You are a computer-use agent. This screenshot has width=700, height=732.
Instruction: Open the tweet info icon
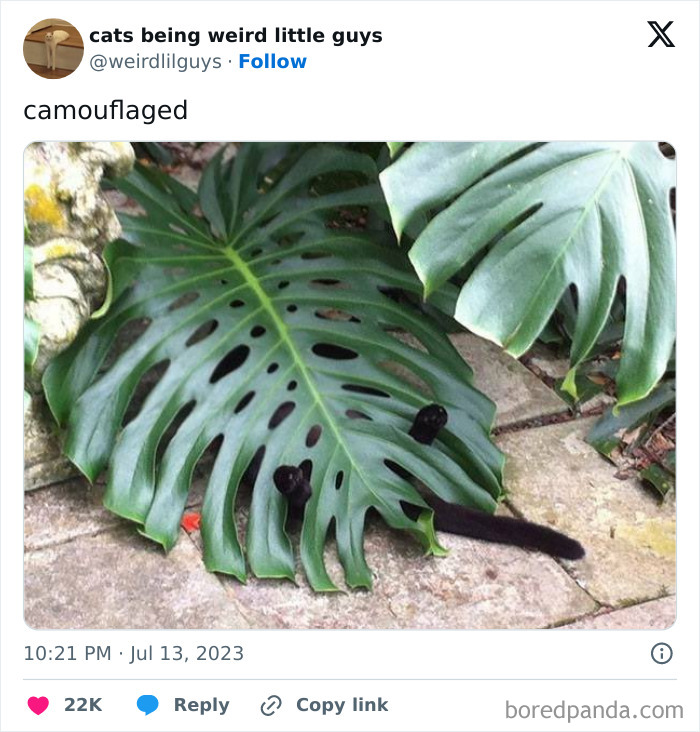coord(661,653)
